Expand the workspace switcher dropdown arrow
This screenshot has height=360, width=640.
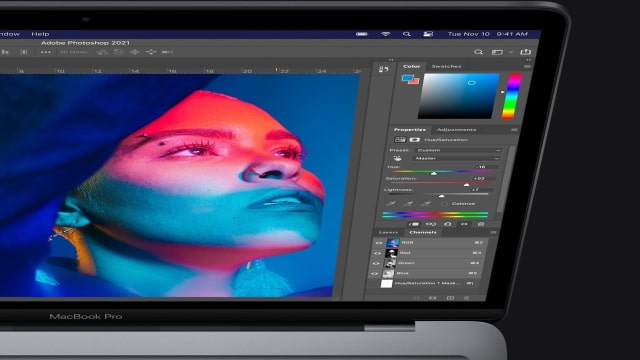click(x=511, y=52)
